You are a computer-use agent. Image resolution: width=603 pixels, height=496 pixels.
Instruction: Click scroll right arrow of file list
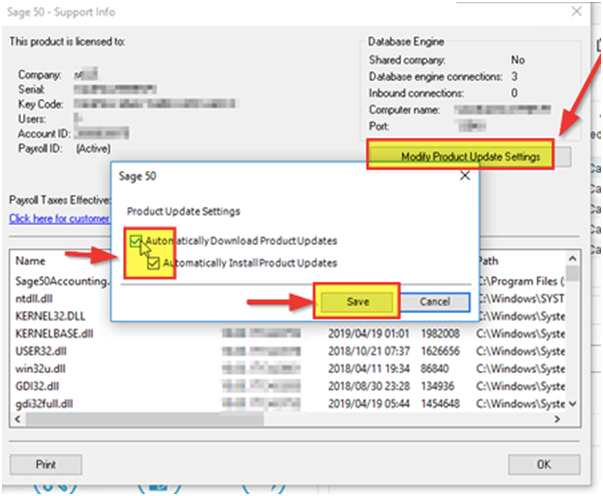coord(557,419)
